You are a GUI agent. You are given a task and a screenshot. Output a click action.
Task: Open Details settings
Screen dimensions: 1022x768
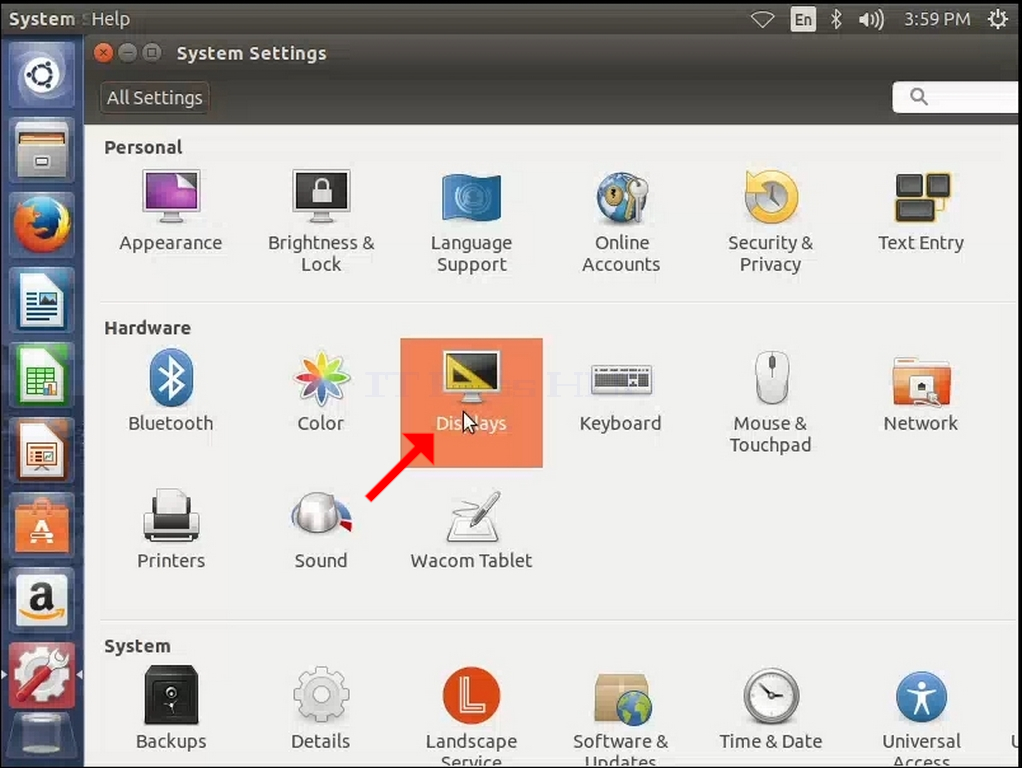pyautogui.click(x=321, y=709)
